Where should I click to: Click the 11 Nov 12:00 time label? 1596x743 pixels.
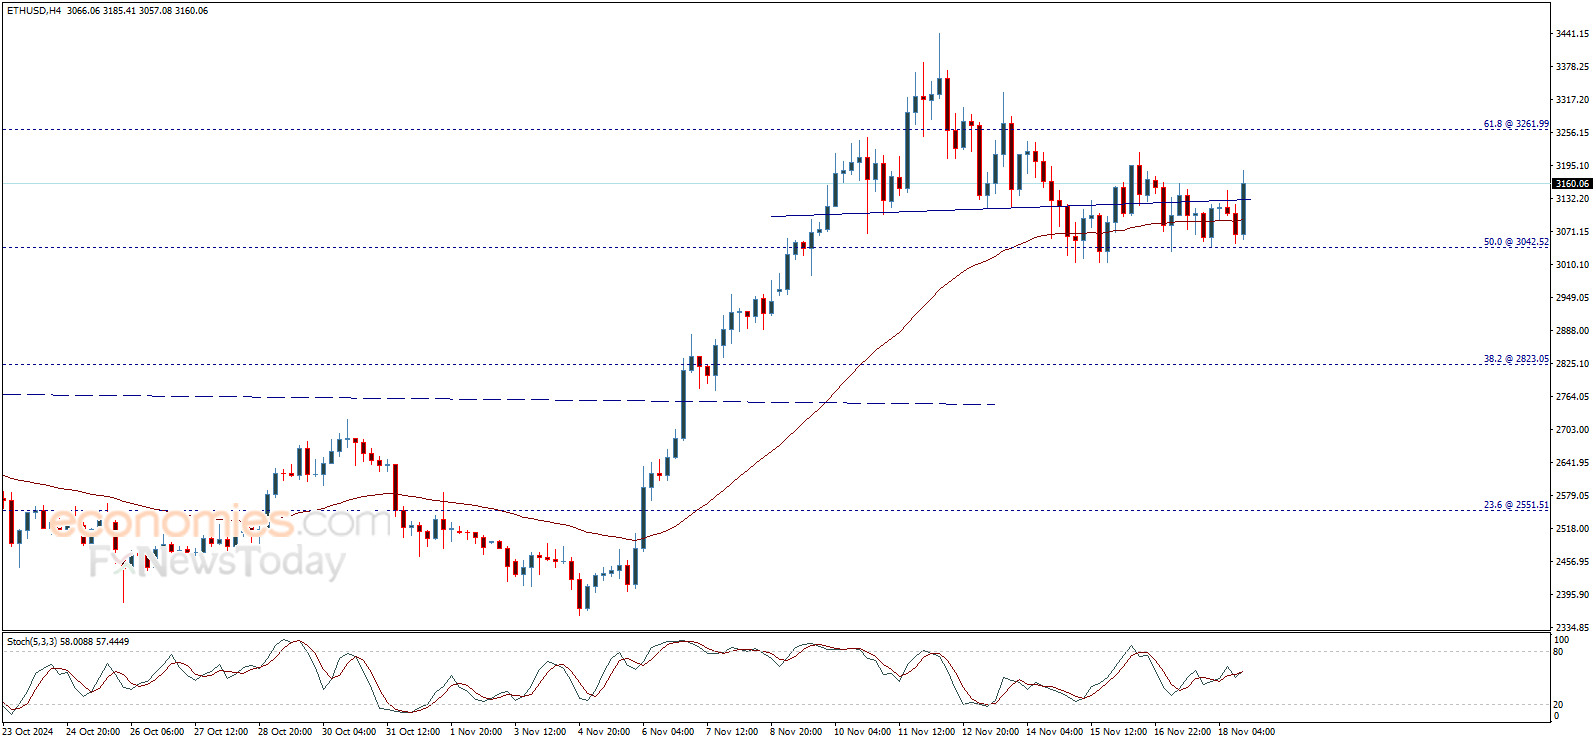coord(926,732)
